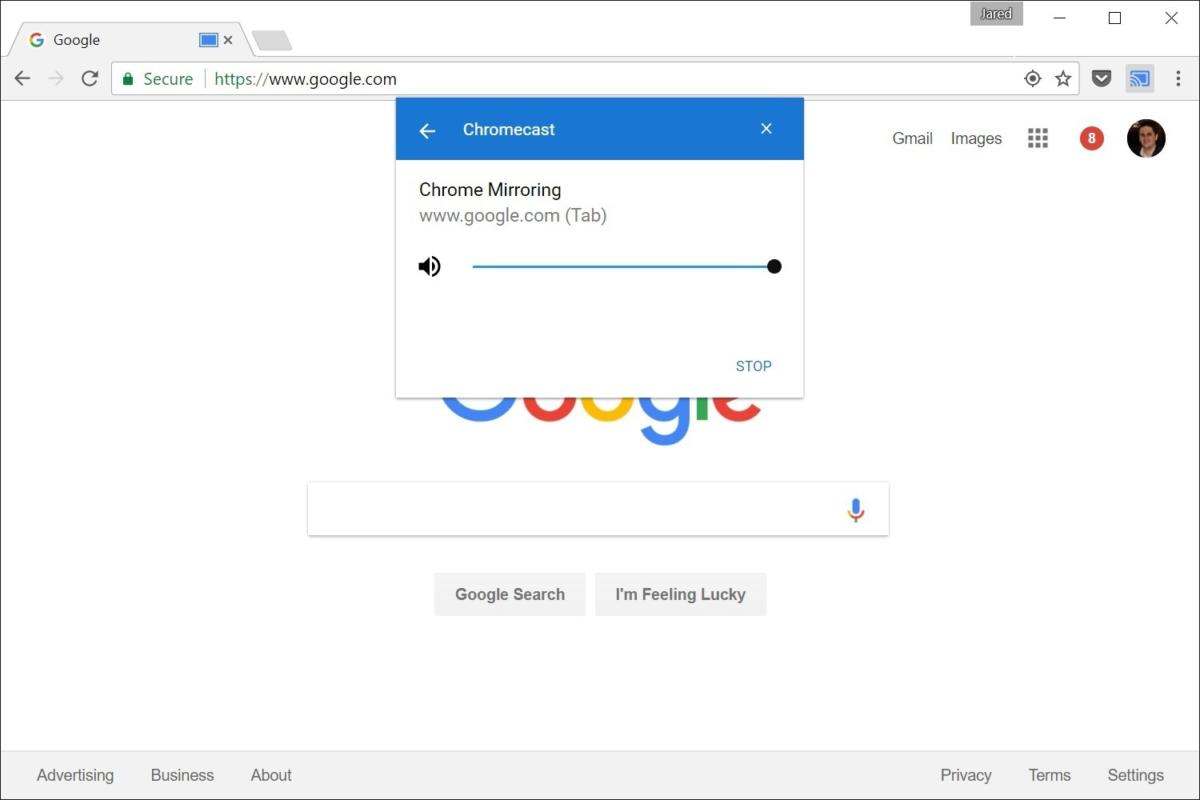Image resolution: width=1200 pixels, height=800 pixels.
Task: Click the volume slider handle knob
Action: 774,266
